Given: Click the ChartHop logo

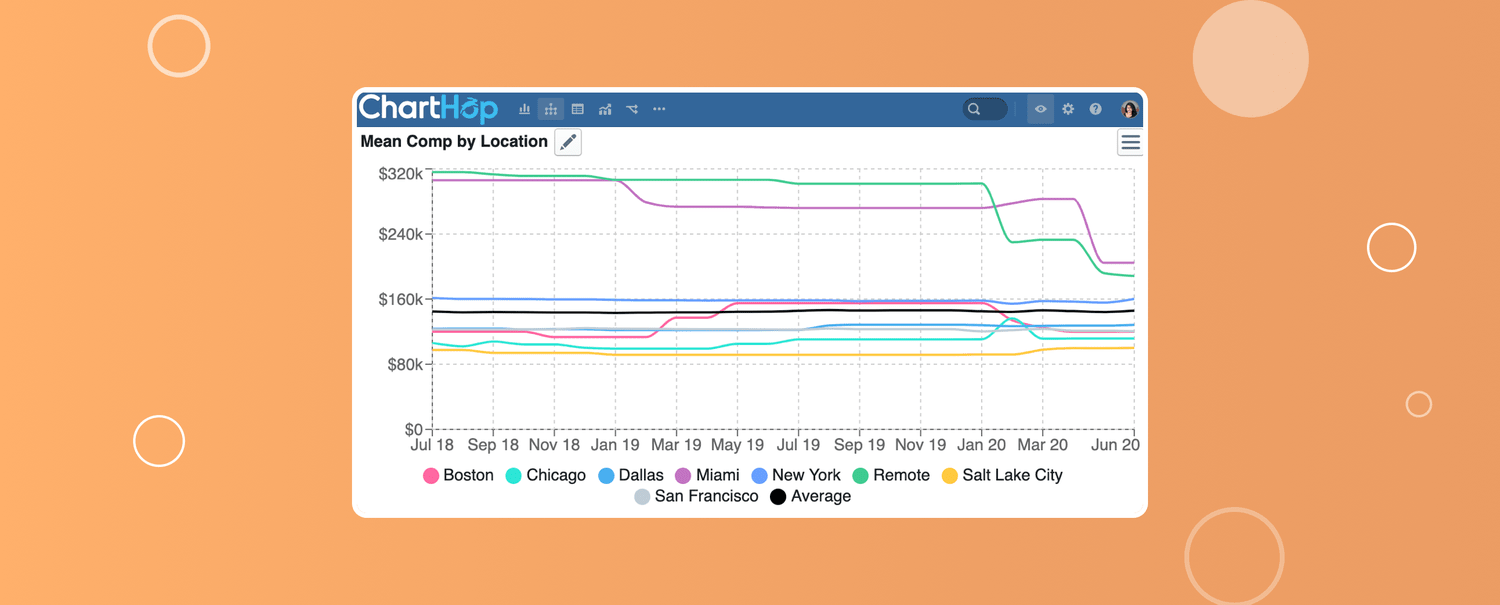Looking at the screenshot, I should (x=428, y=108).
